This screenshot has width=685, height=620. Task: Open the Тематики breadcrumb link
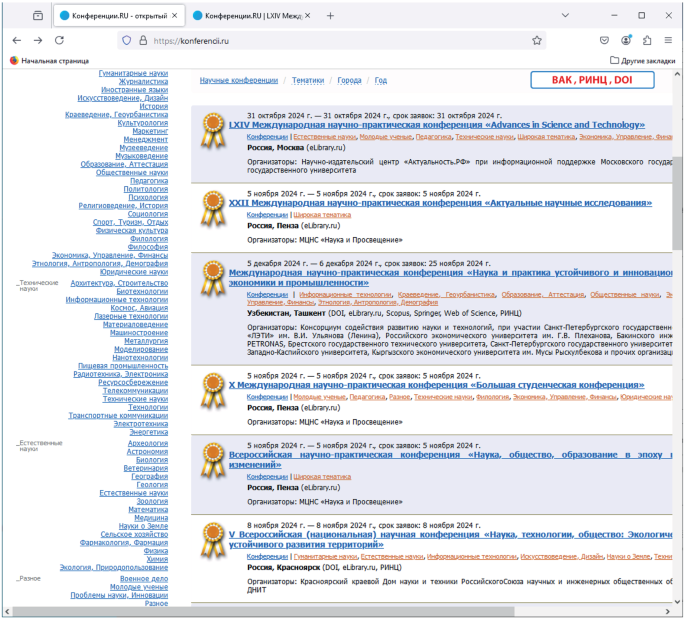coord(308,80)
